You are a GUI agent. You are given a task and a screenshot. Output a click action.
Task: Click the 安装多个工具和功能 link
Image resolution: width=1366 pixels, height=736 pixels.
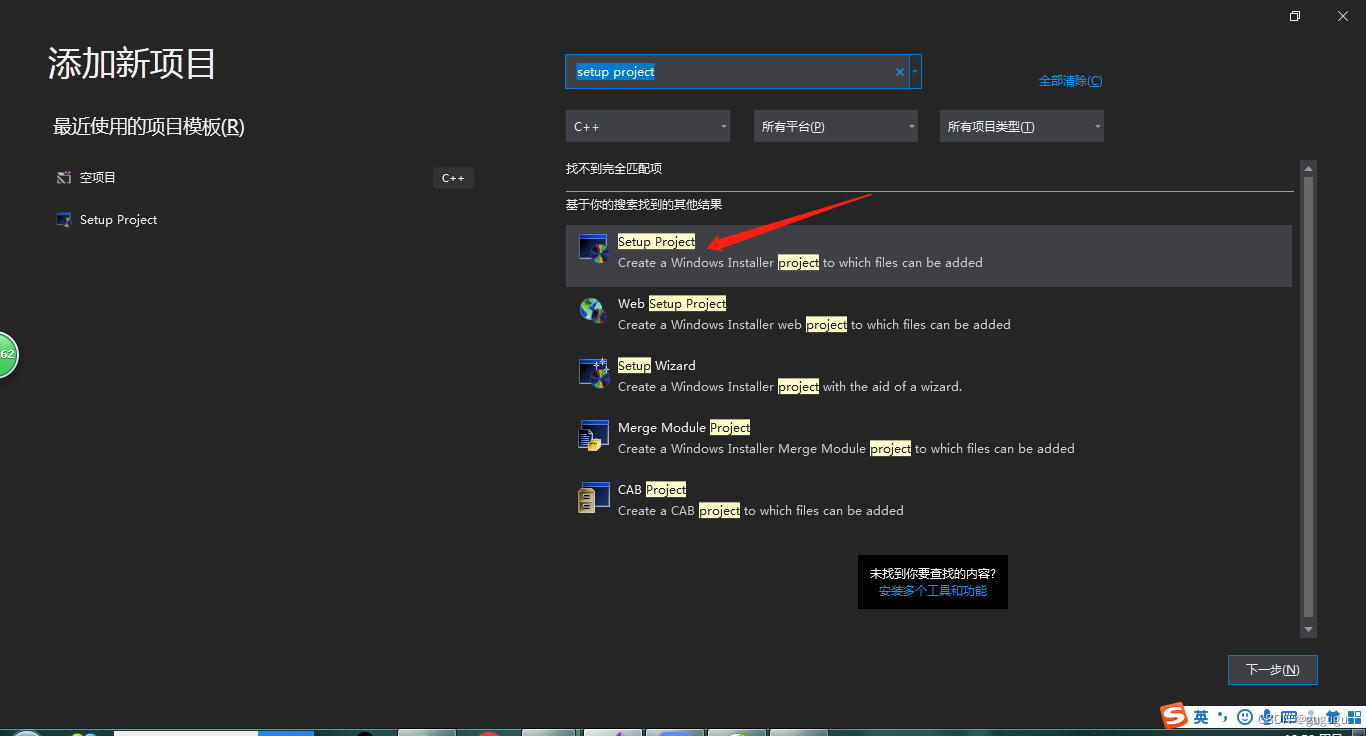pyautogui.click(x=932, y=591)
